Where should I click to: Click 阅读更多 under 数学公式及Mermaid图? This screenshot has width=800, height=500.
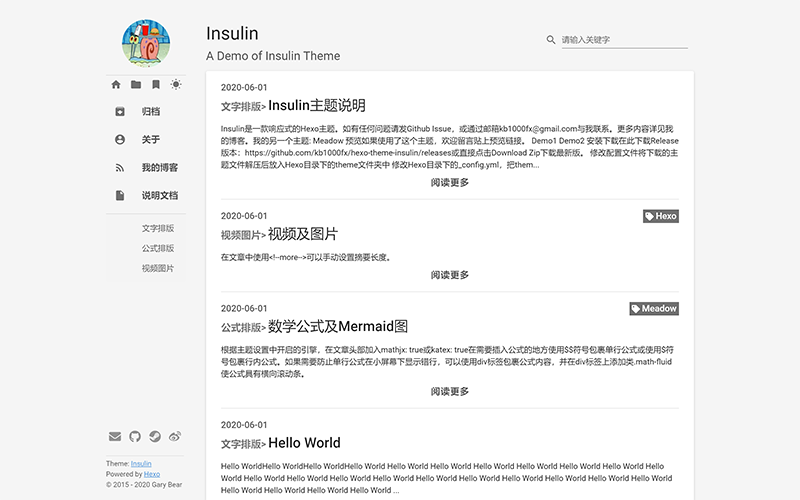449,391
